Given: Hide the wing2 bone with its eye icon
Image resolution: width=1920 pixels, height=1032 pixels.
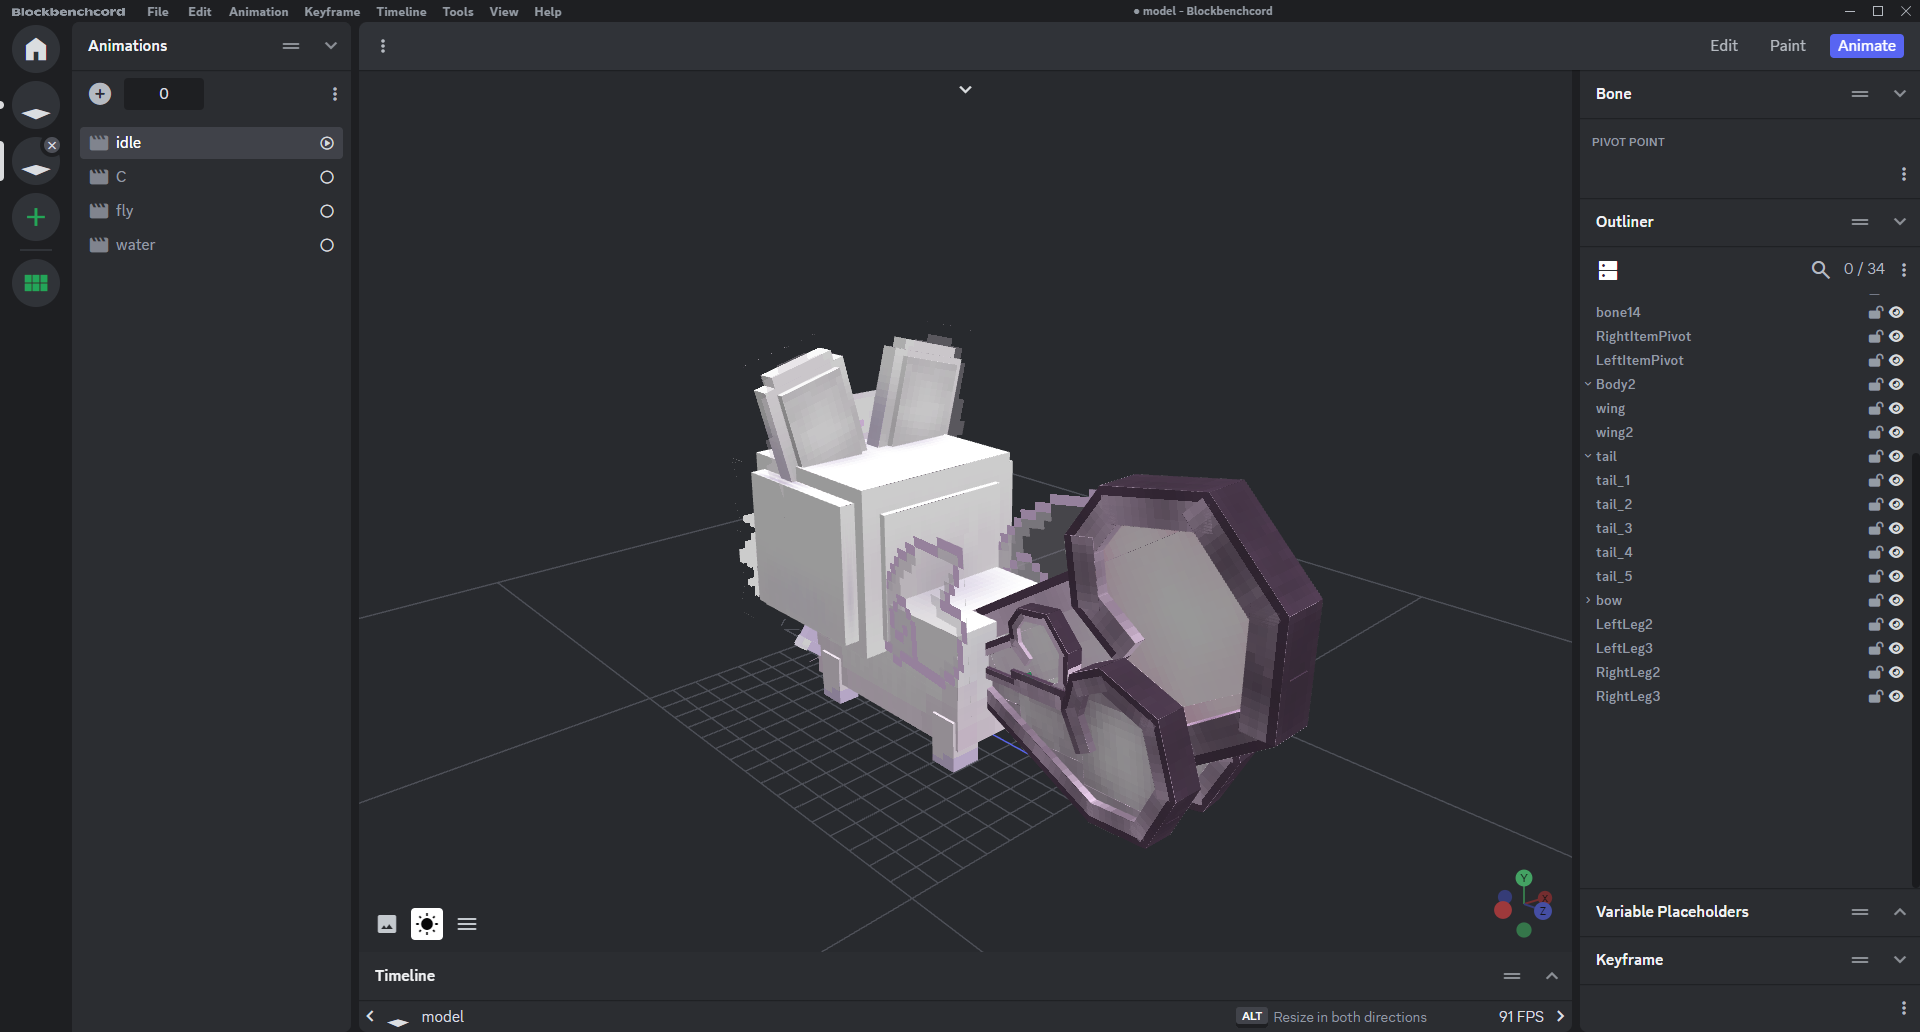Looking at the screenshot, I should click(x=1896, y=432).
